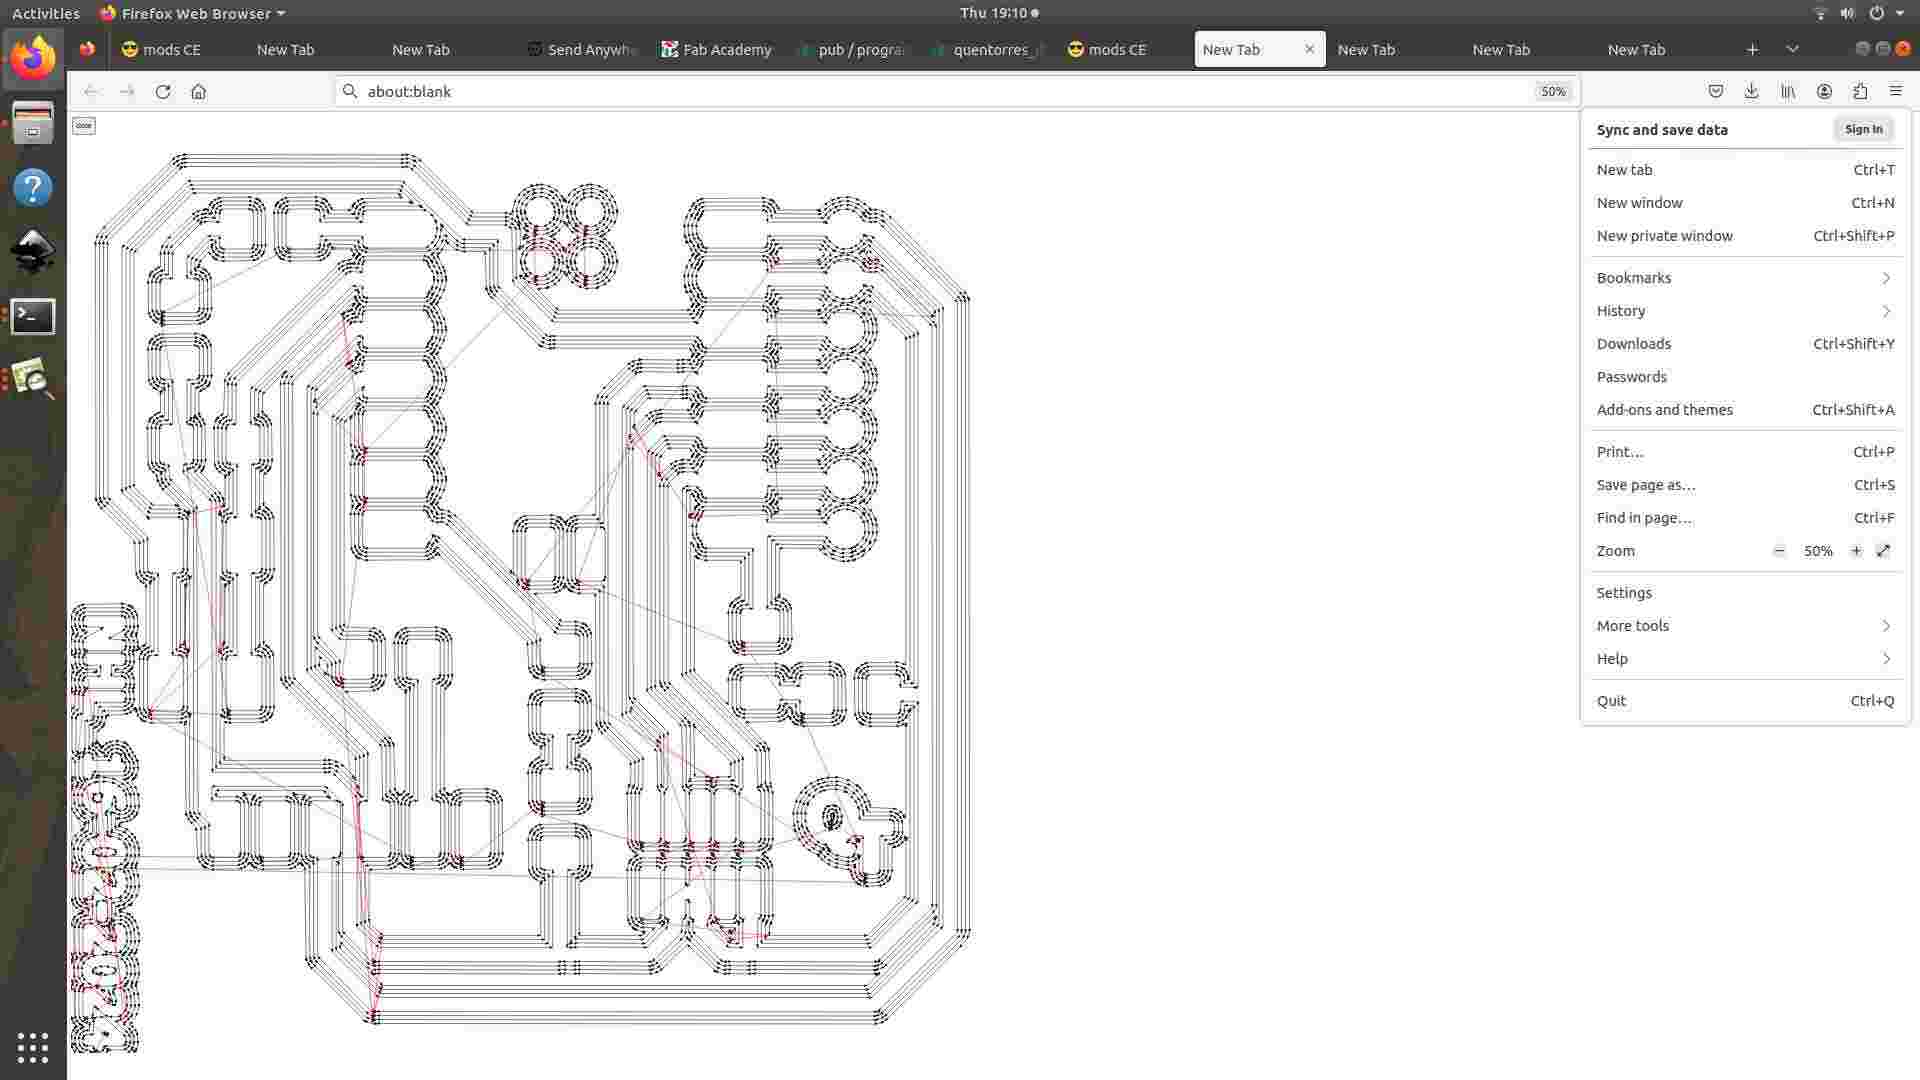This screenshot has width=1920, height=1080.
Task: Open the Terminal application icon
Action: coord(33,315)
